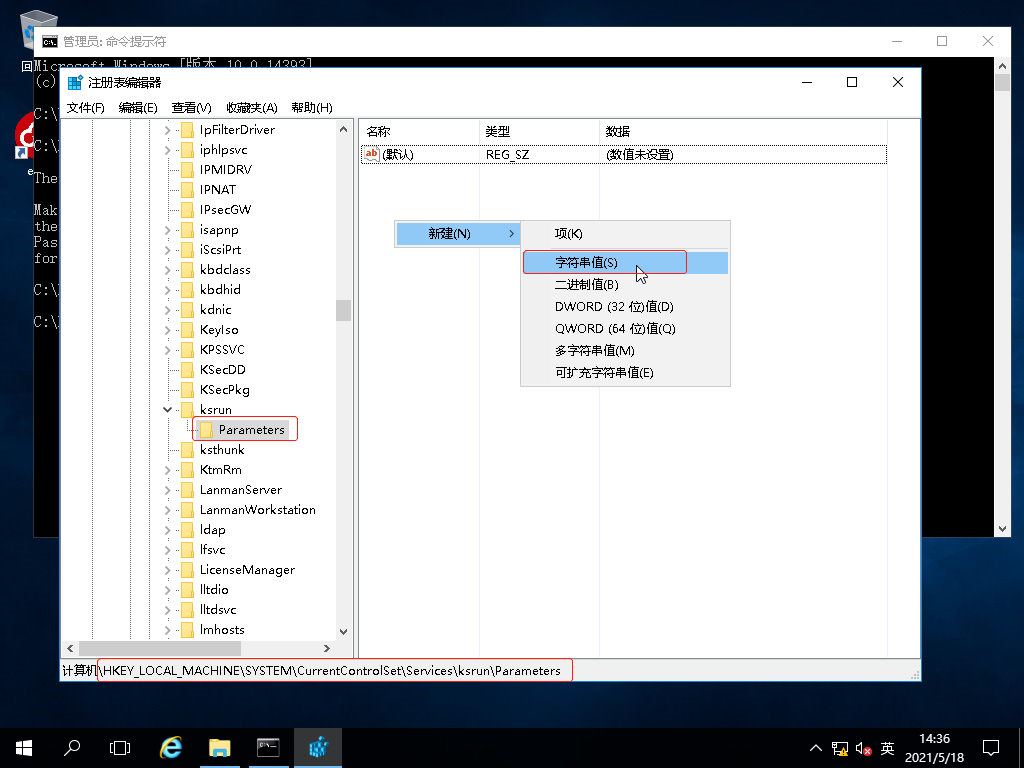Open the Action Center notification icon
1024x768 pixels.
pyautogui.click(x=991, y=747)
